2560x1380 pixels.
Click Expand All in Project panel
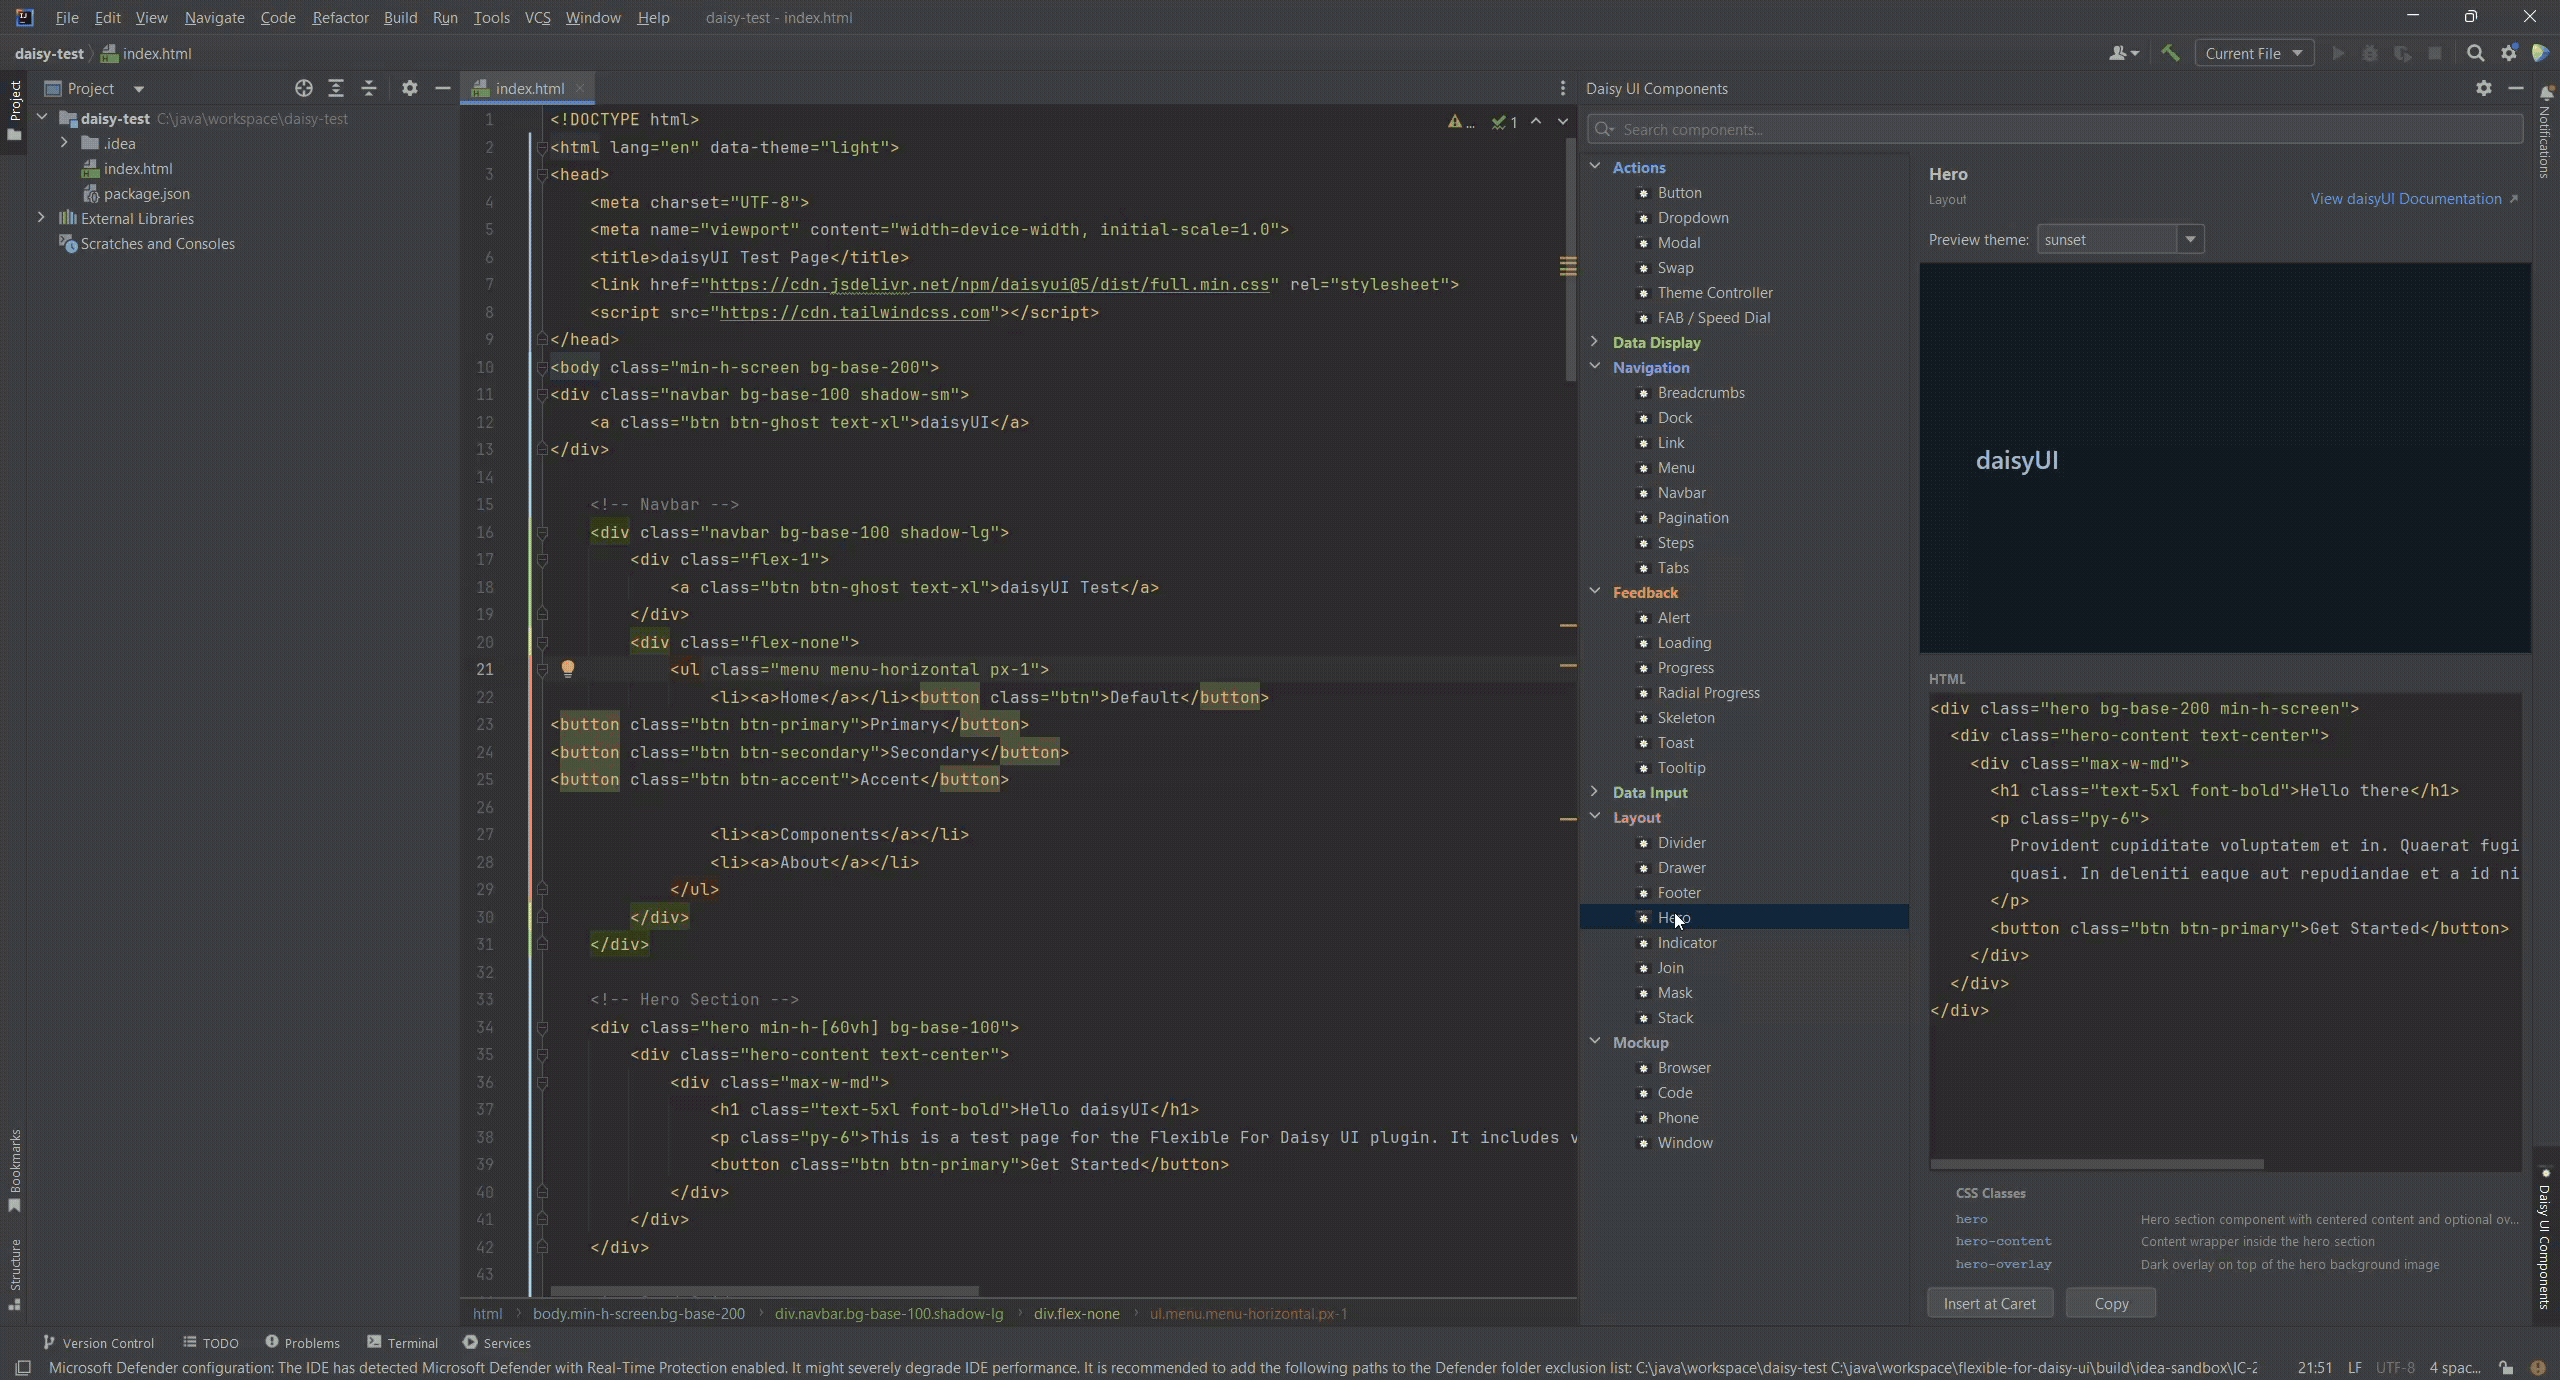tap(336, 88)
